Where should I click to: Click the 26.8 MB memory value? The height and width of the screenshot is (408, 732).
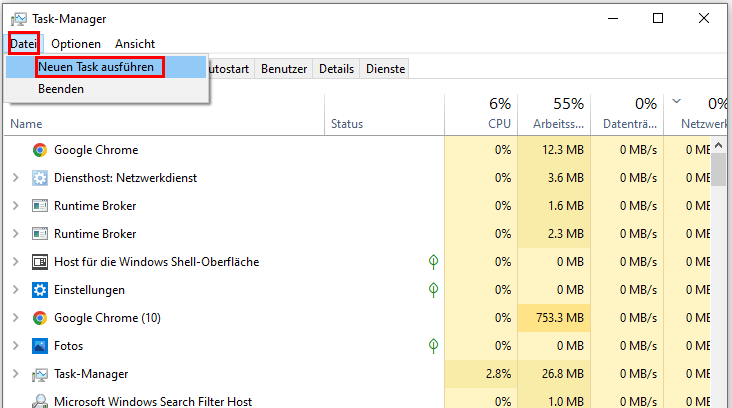point(563,374)
